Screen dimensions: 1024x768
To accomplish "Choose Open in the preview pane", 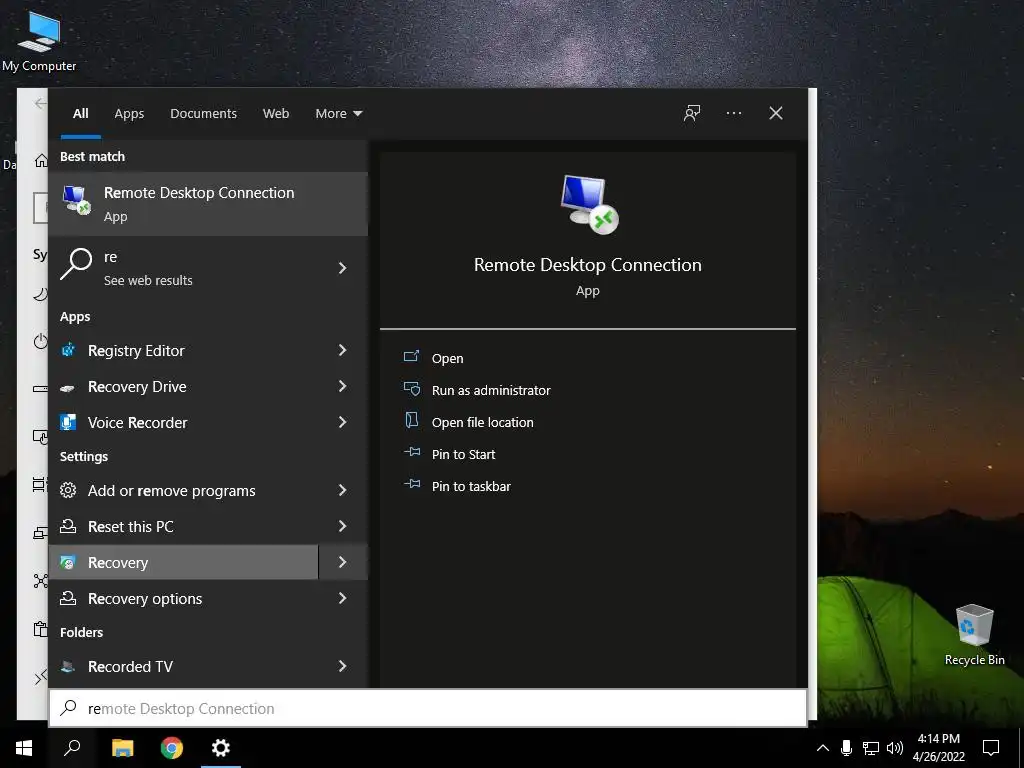I will (x=447, y=358).
